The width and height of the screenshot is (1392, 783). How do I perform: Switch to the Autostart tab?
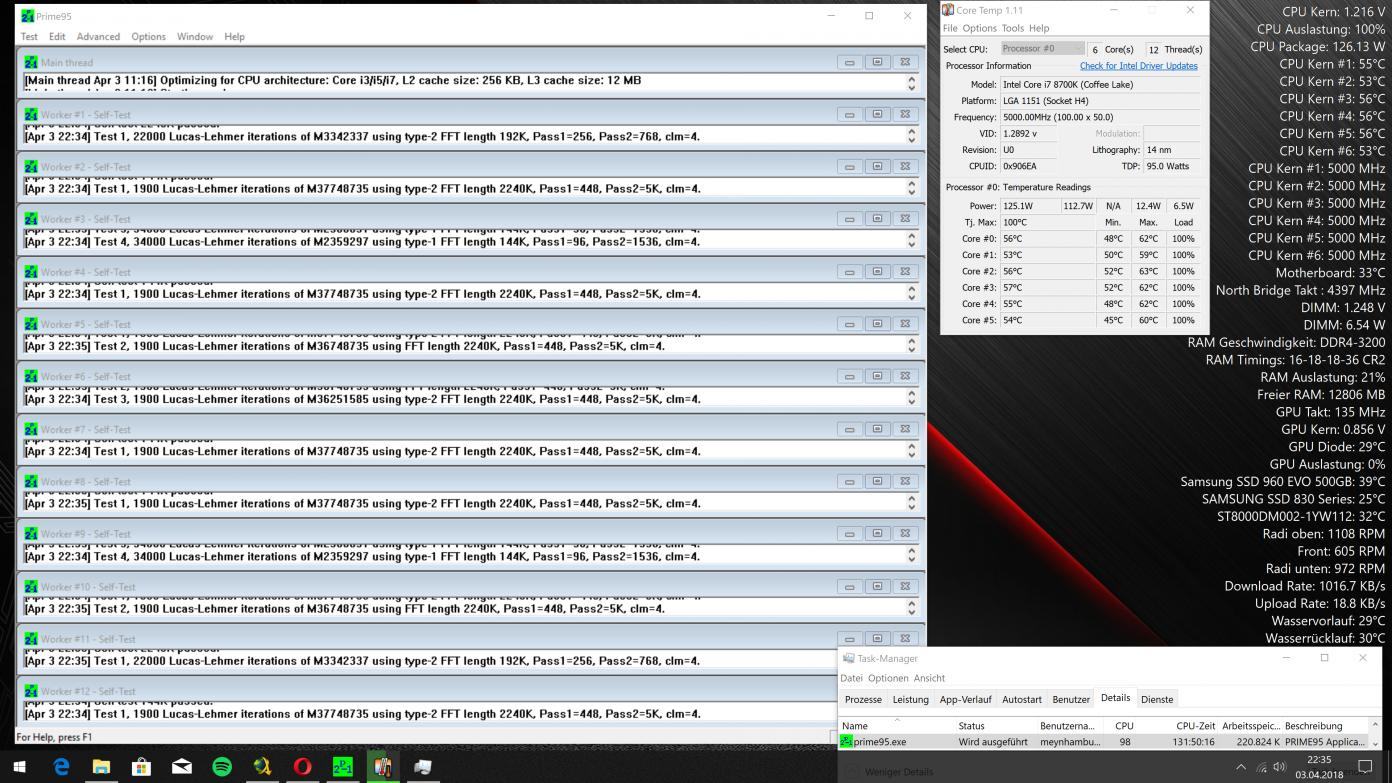coord(1021,699)
